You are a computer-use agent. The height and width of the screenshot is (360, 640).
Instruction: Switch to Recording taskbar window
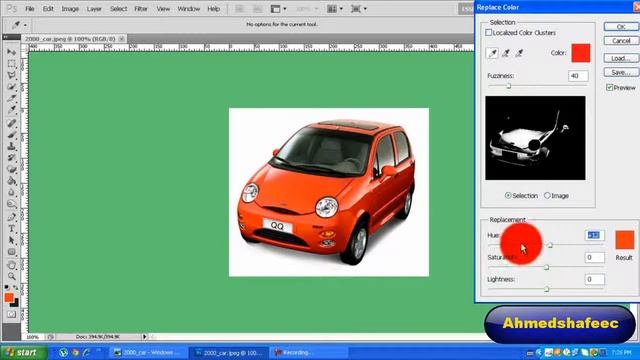coord(308,352)
